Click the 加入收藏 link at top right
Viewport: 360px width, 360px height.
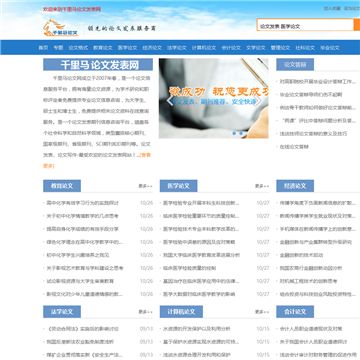[332, 9]
